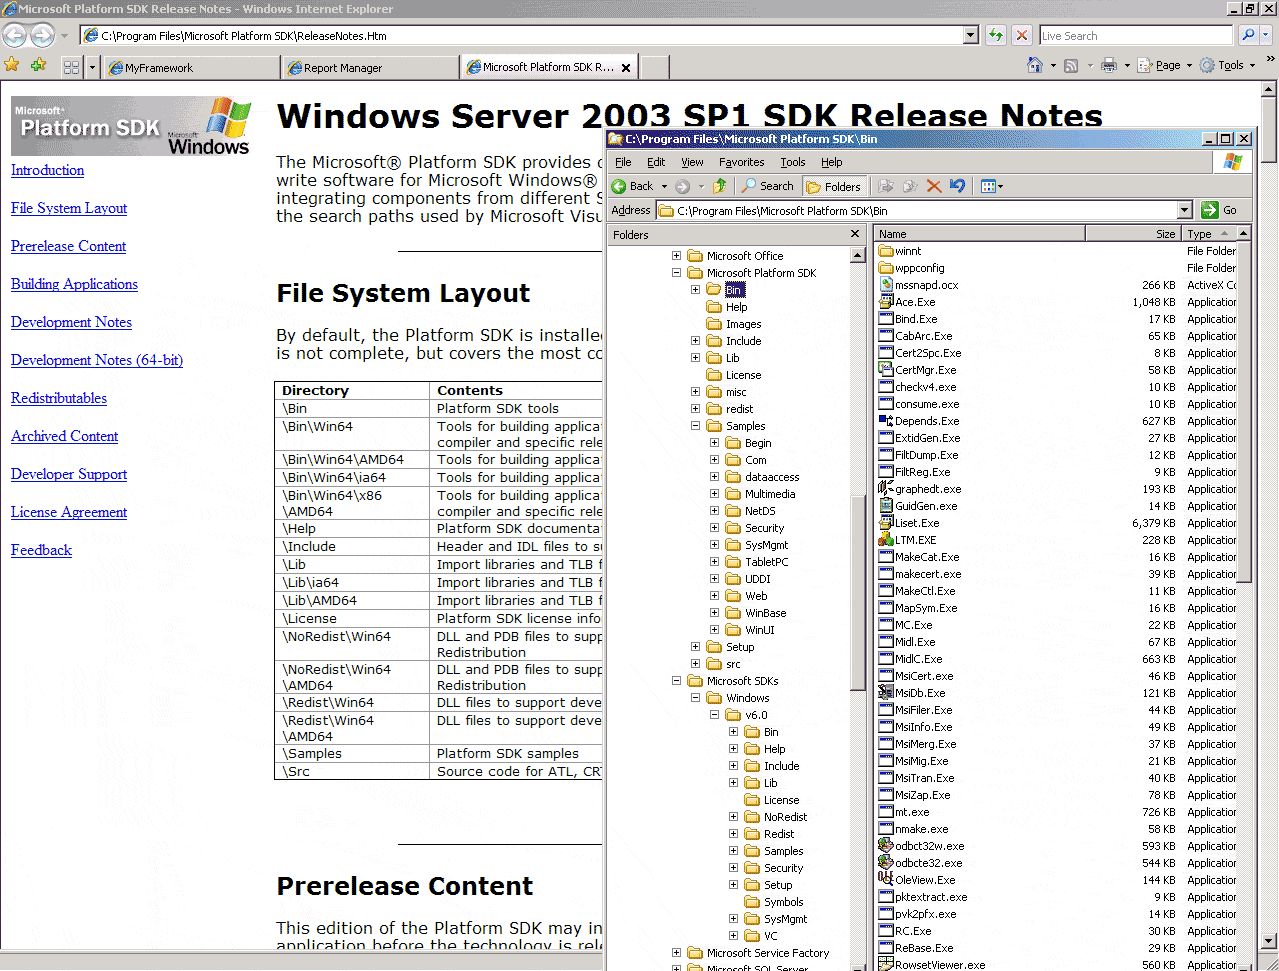Click the file list vertical scrollbar thumb
The width and height of the screenshot is (1279, 971).
pos(1244,410)
